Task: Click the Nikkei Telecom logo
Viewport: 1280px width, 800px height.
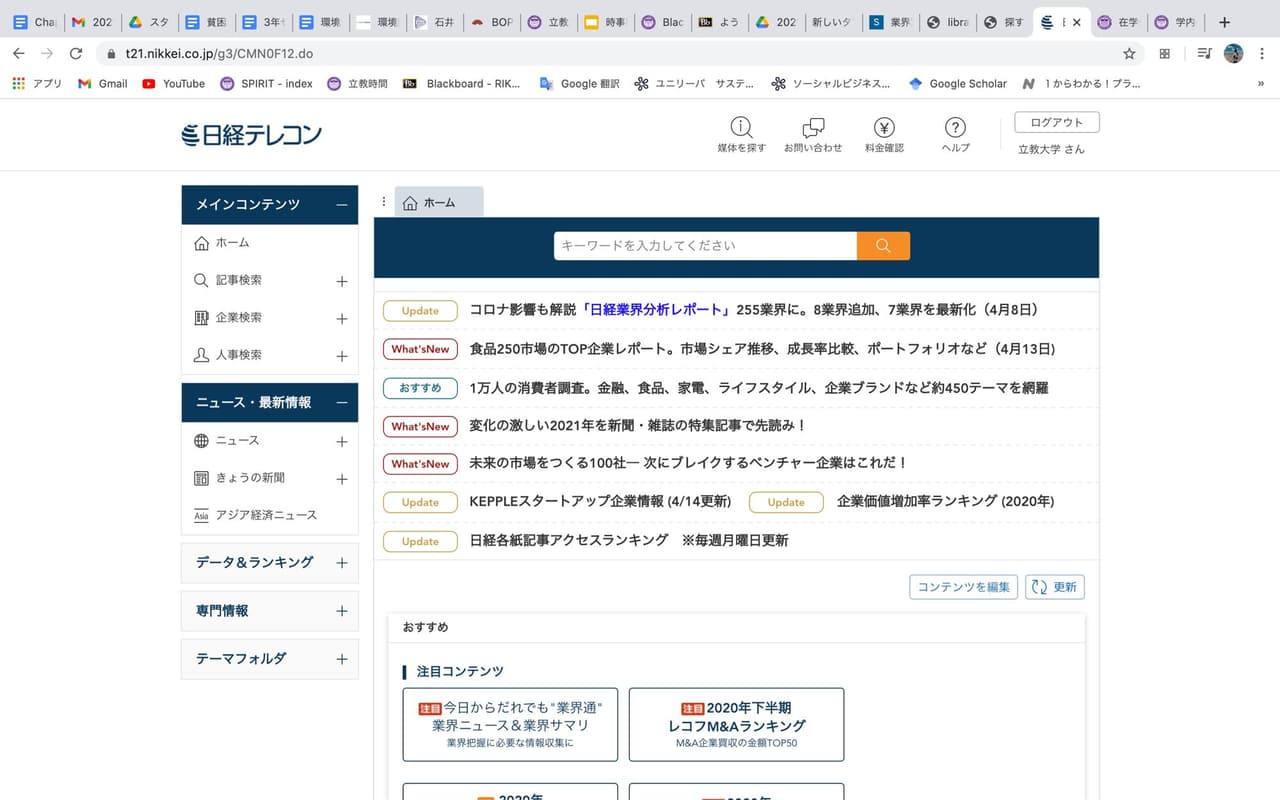Action: [252, 135]
